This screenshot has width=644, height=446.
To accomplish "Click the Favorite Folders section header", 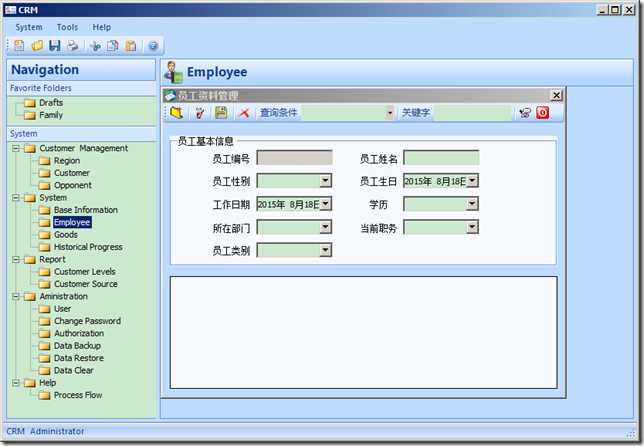I will point(81,88).
